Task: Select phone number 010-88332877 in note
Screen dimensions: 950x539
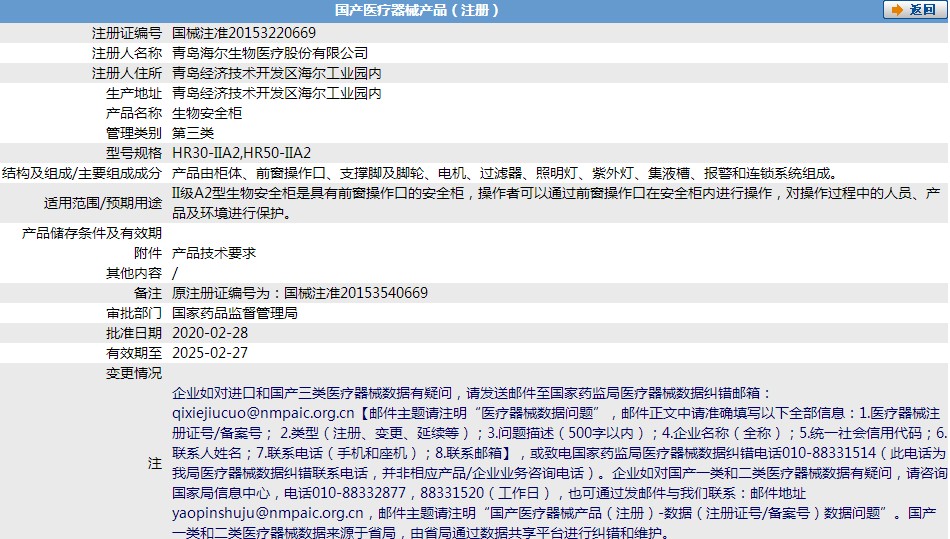Action: tap(358, 493)
